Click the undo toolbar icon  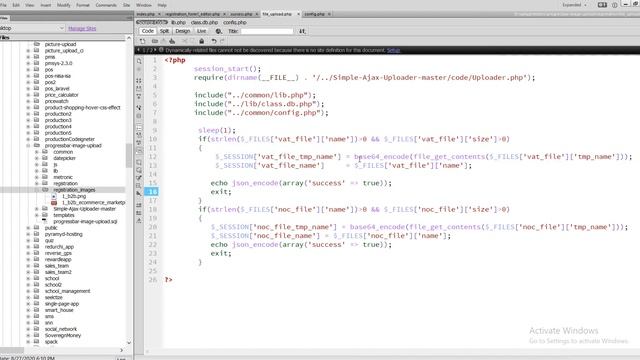(x=213, y=41)
